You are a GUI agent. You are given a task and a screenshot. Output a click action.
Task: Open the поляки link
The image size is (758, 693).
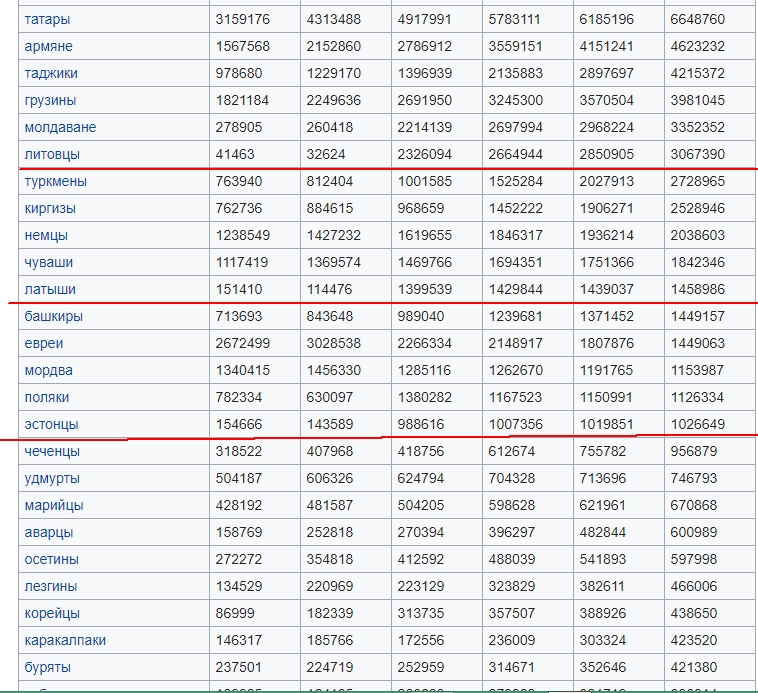[x=46, y=398]
